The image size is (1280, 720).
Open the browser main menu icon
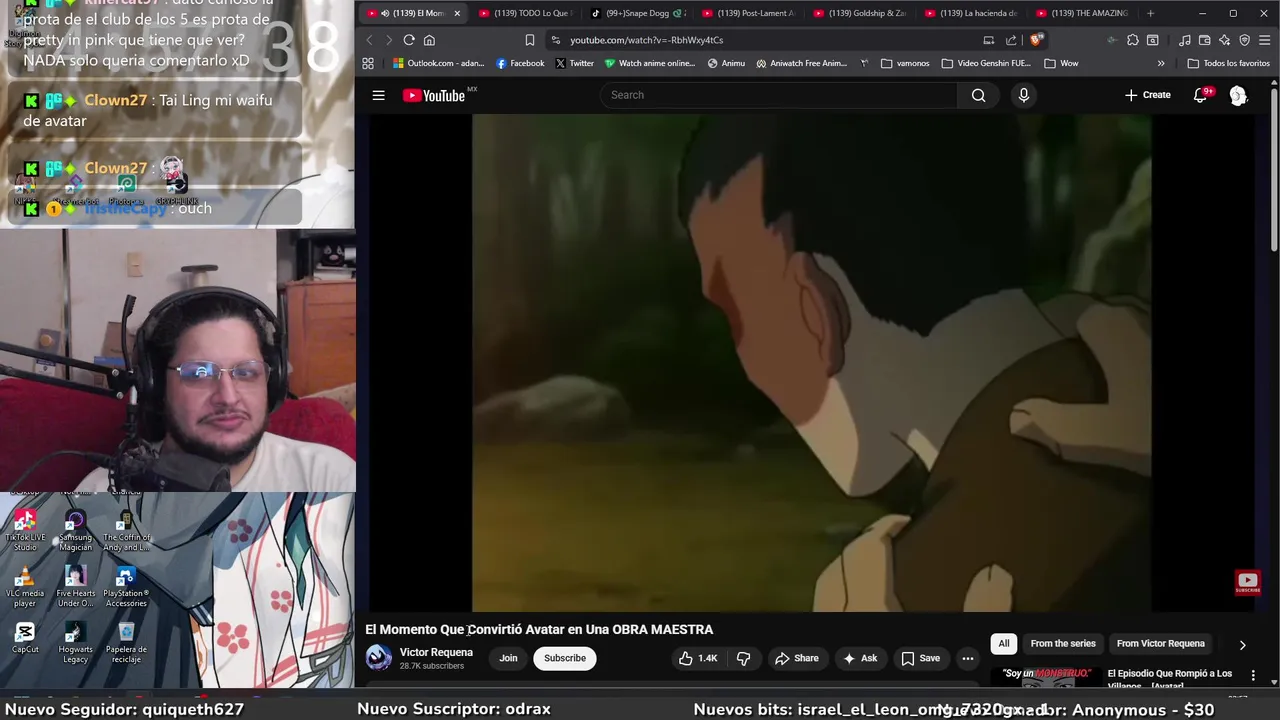pyautogui.click(x=1264, y=40)
